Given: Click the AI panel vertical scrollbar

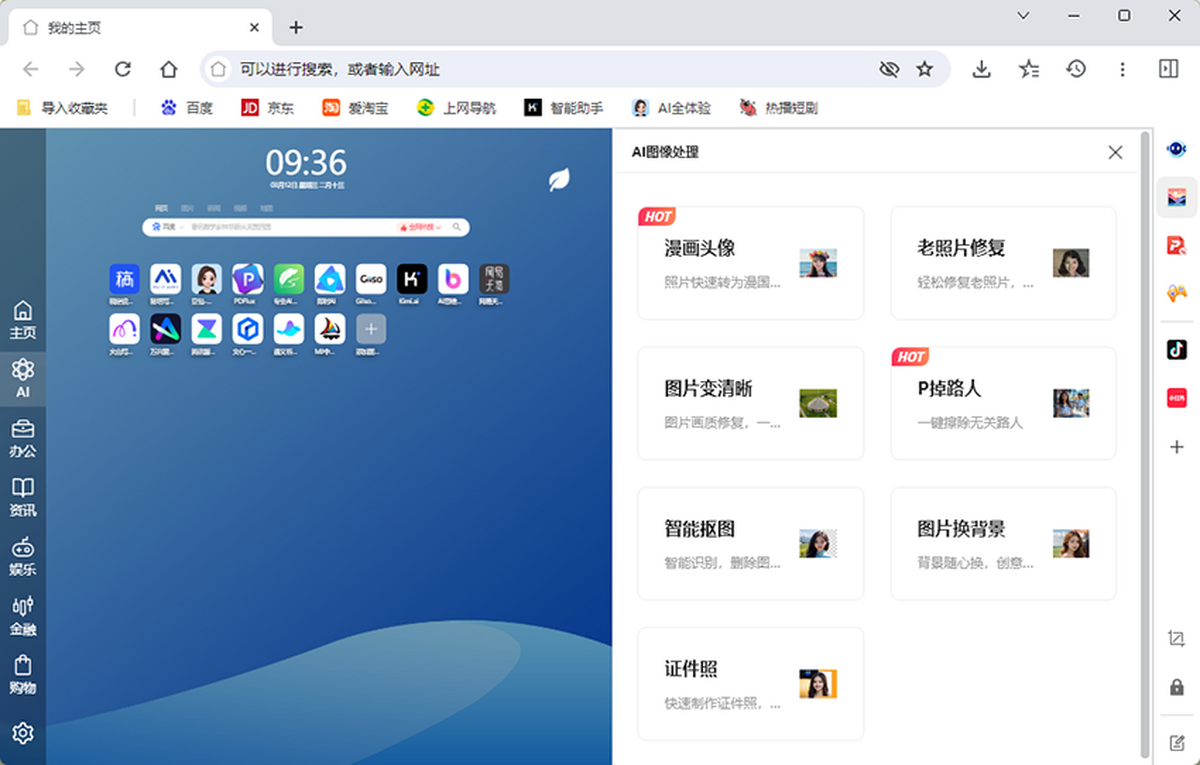Looking at the screenshot, I should click(1145, 440).
